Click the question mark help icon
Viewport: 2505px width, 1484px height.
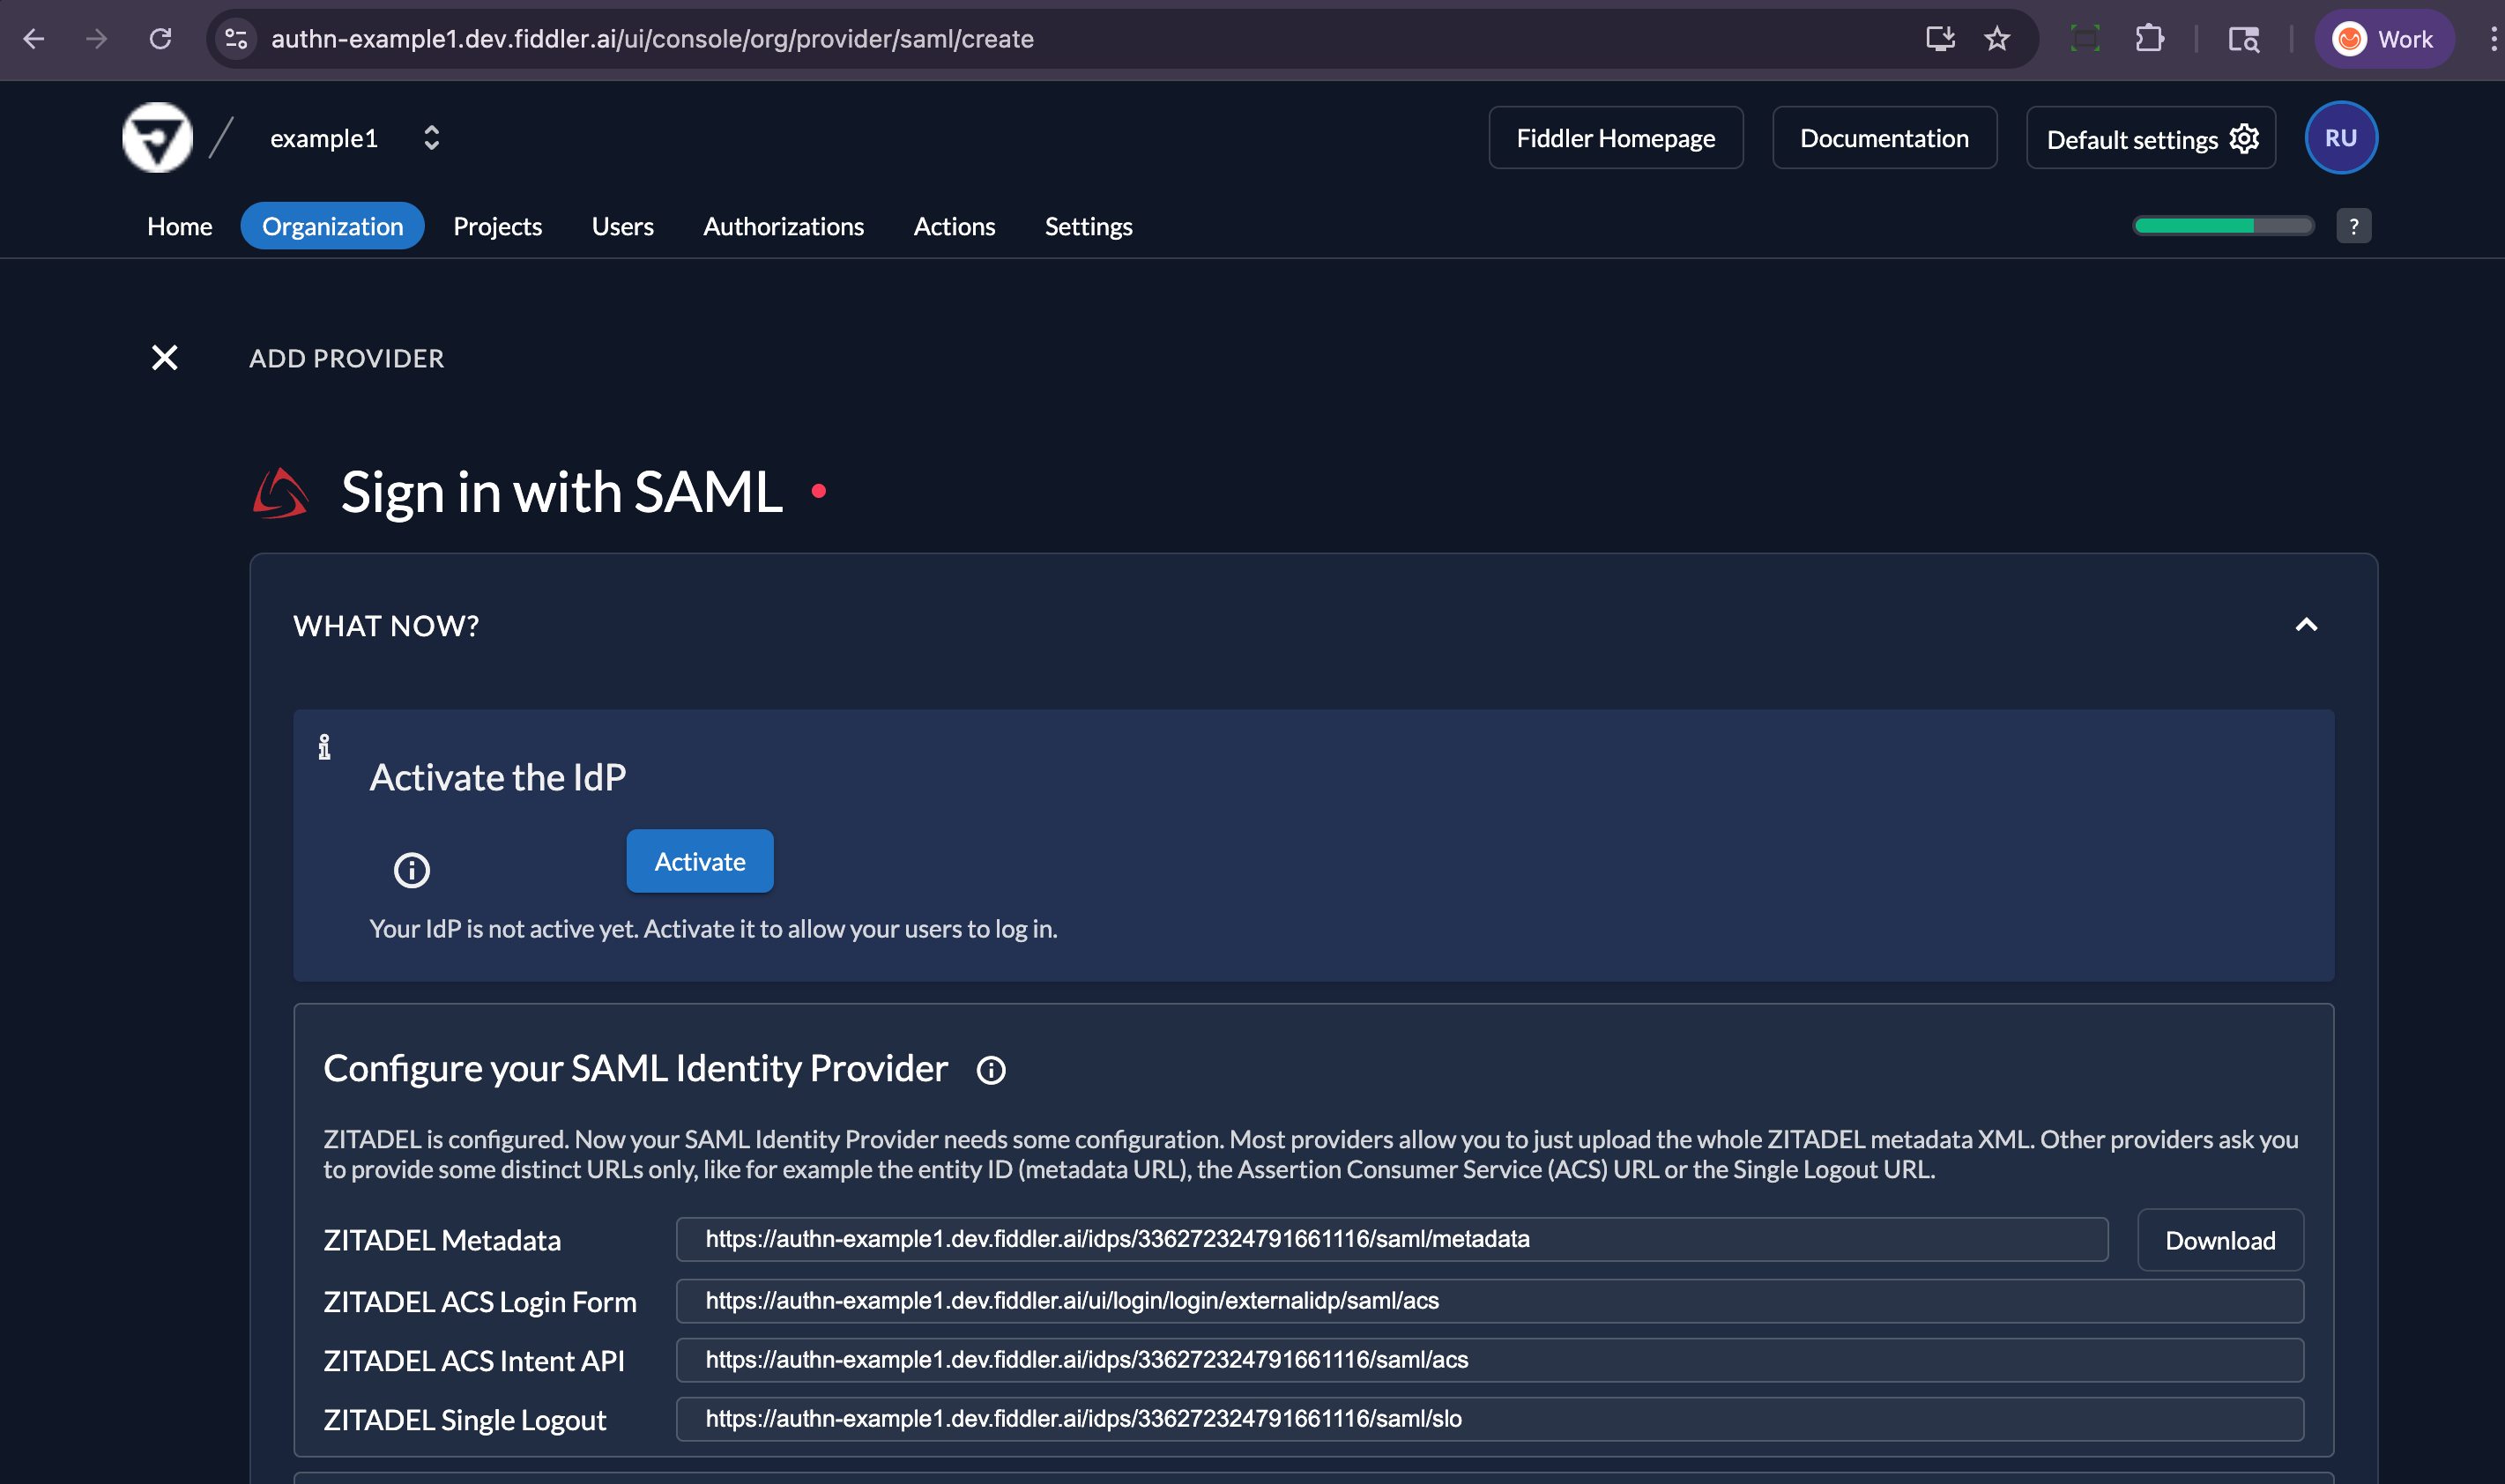pyautogui.click(x=2354, y=225)
